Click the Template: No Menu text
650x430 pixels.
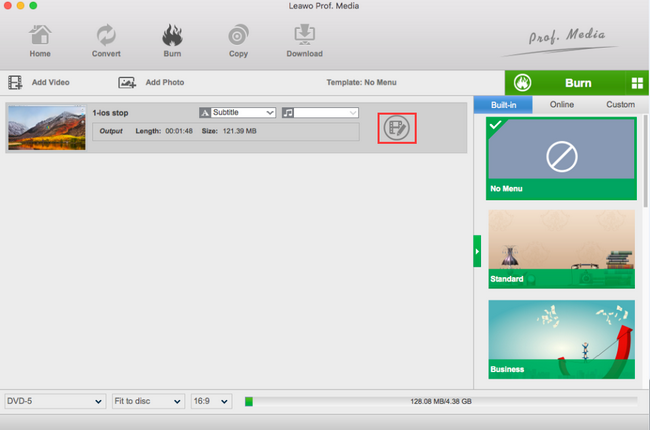click(361, 82)
